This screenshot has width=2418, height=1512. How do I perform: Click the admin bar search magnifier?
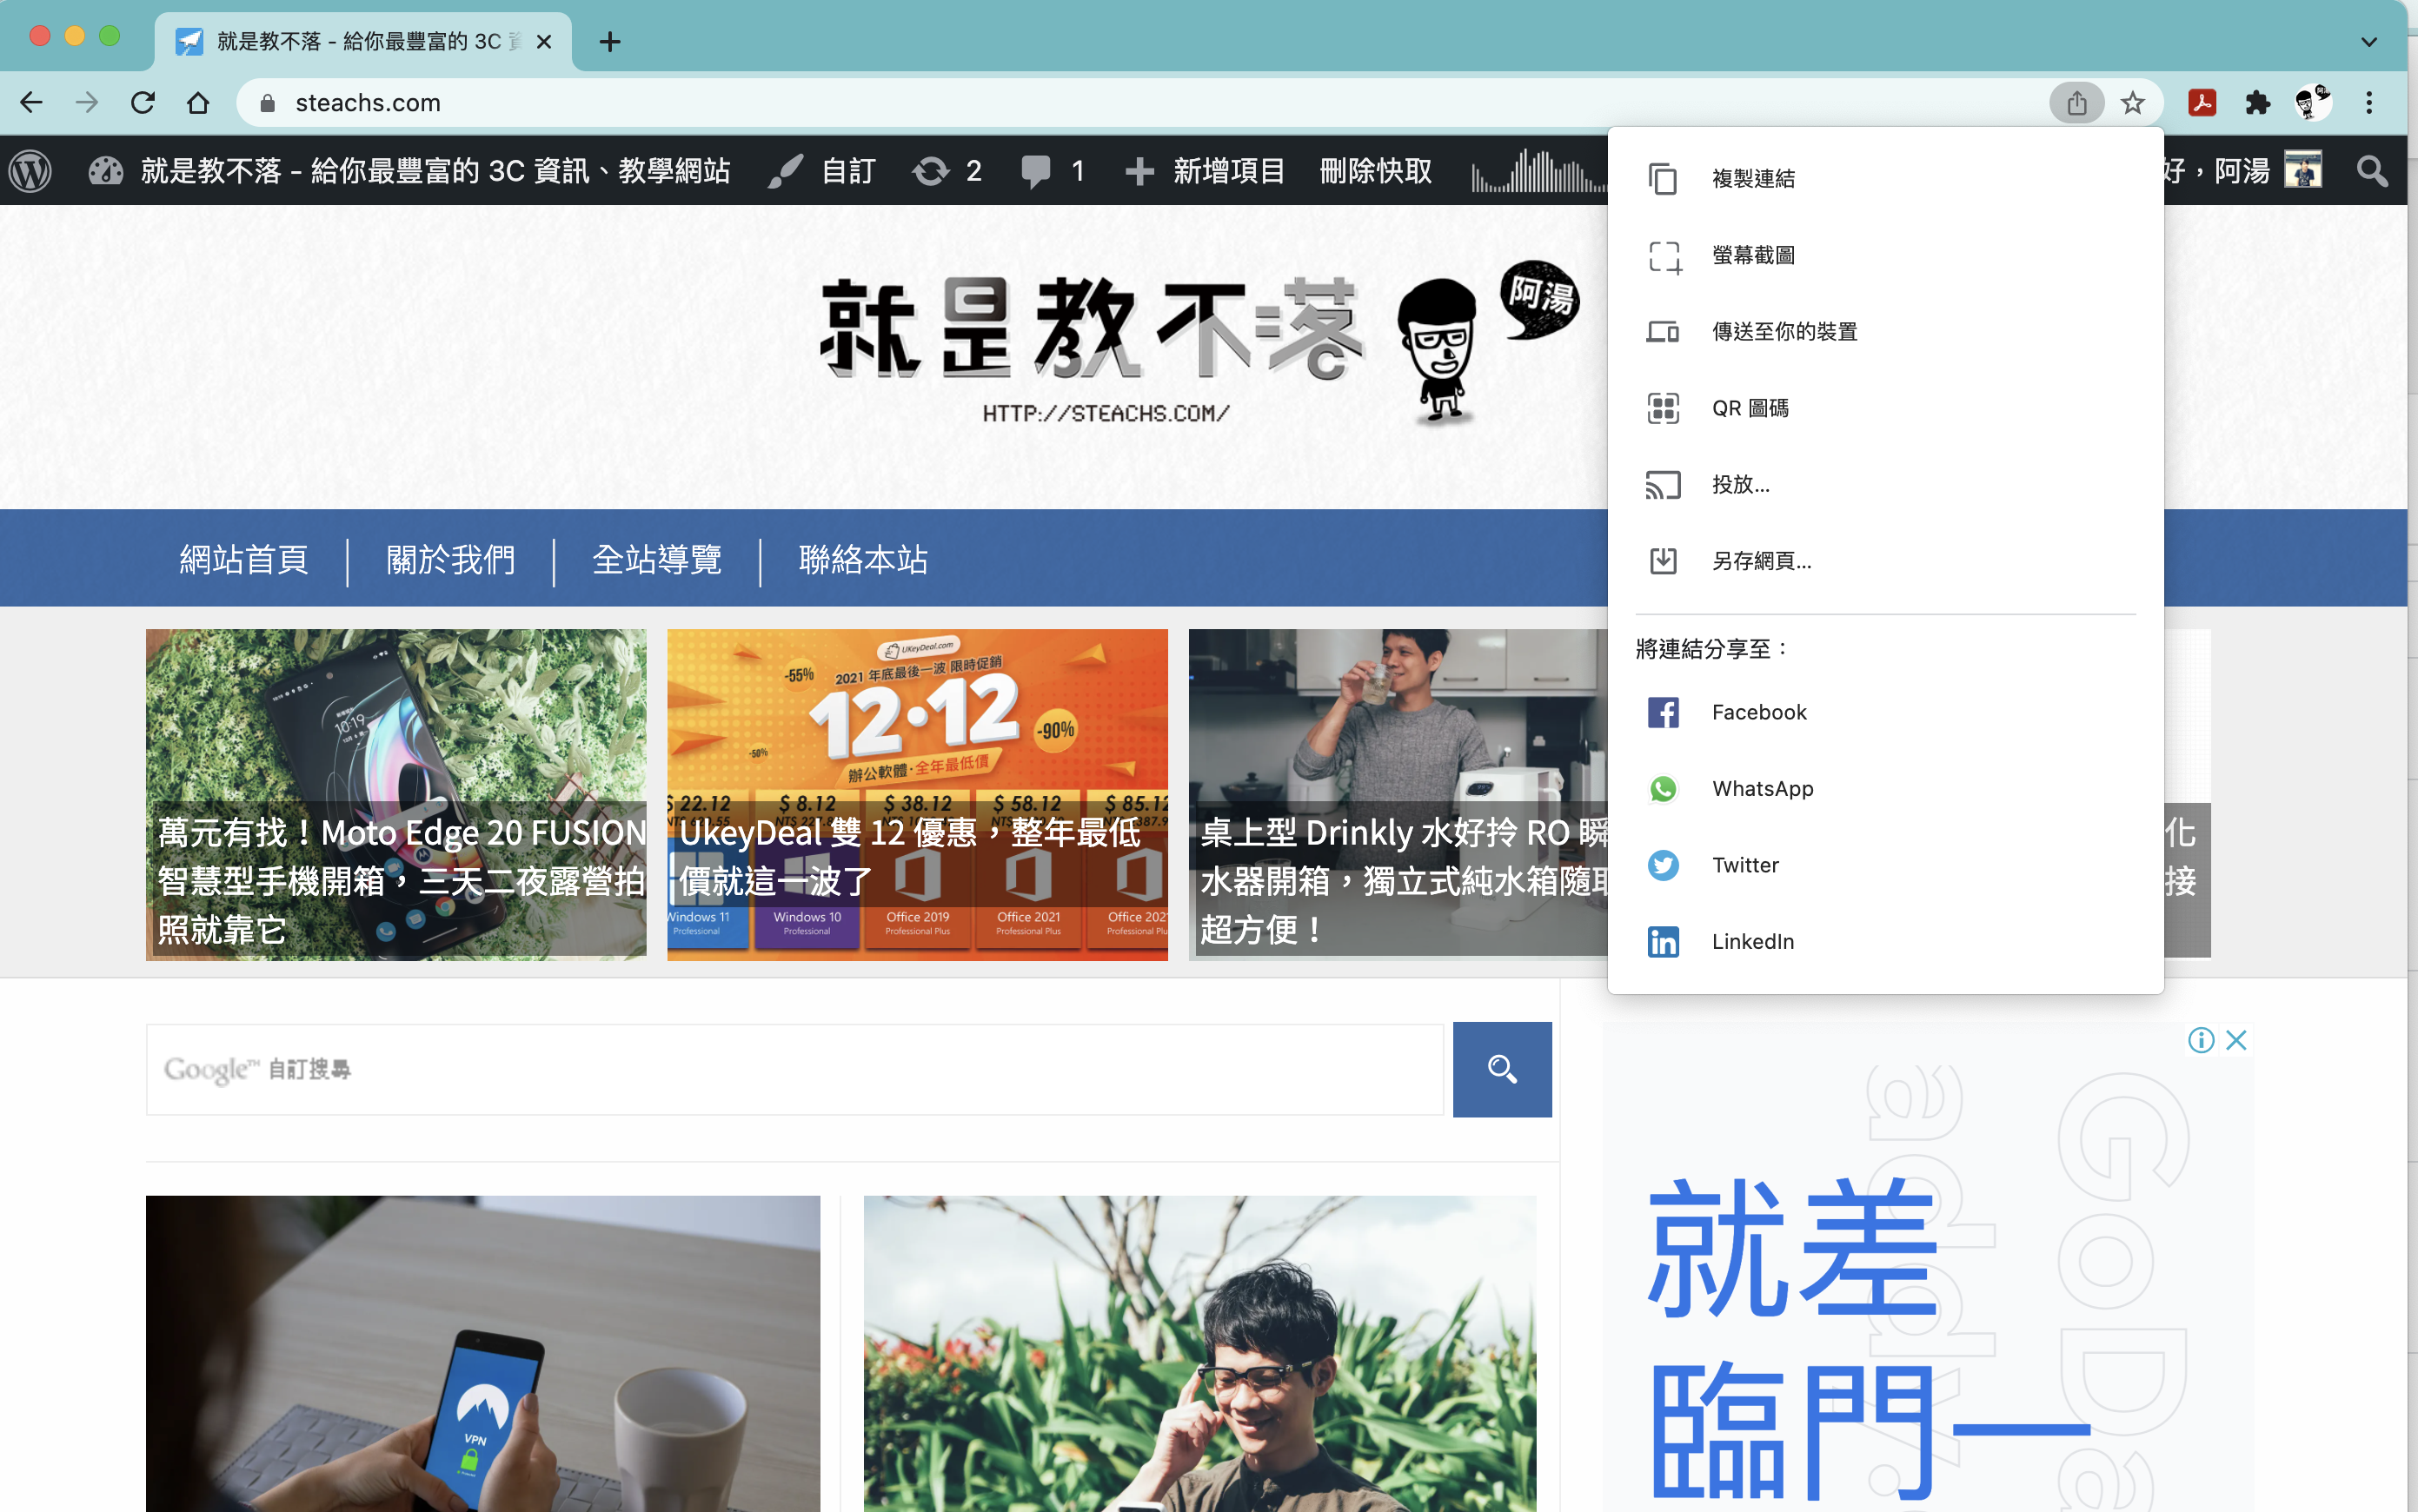[2372, 171]
